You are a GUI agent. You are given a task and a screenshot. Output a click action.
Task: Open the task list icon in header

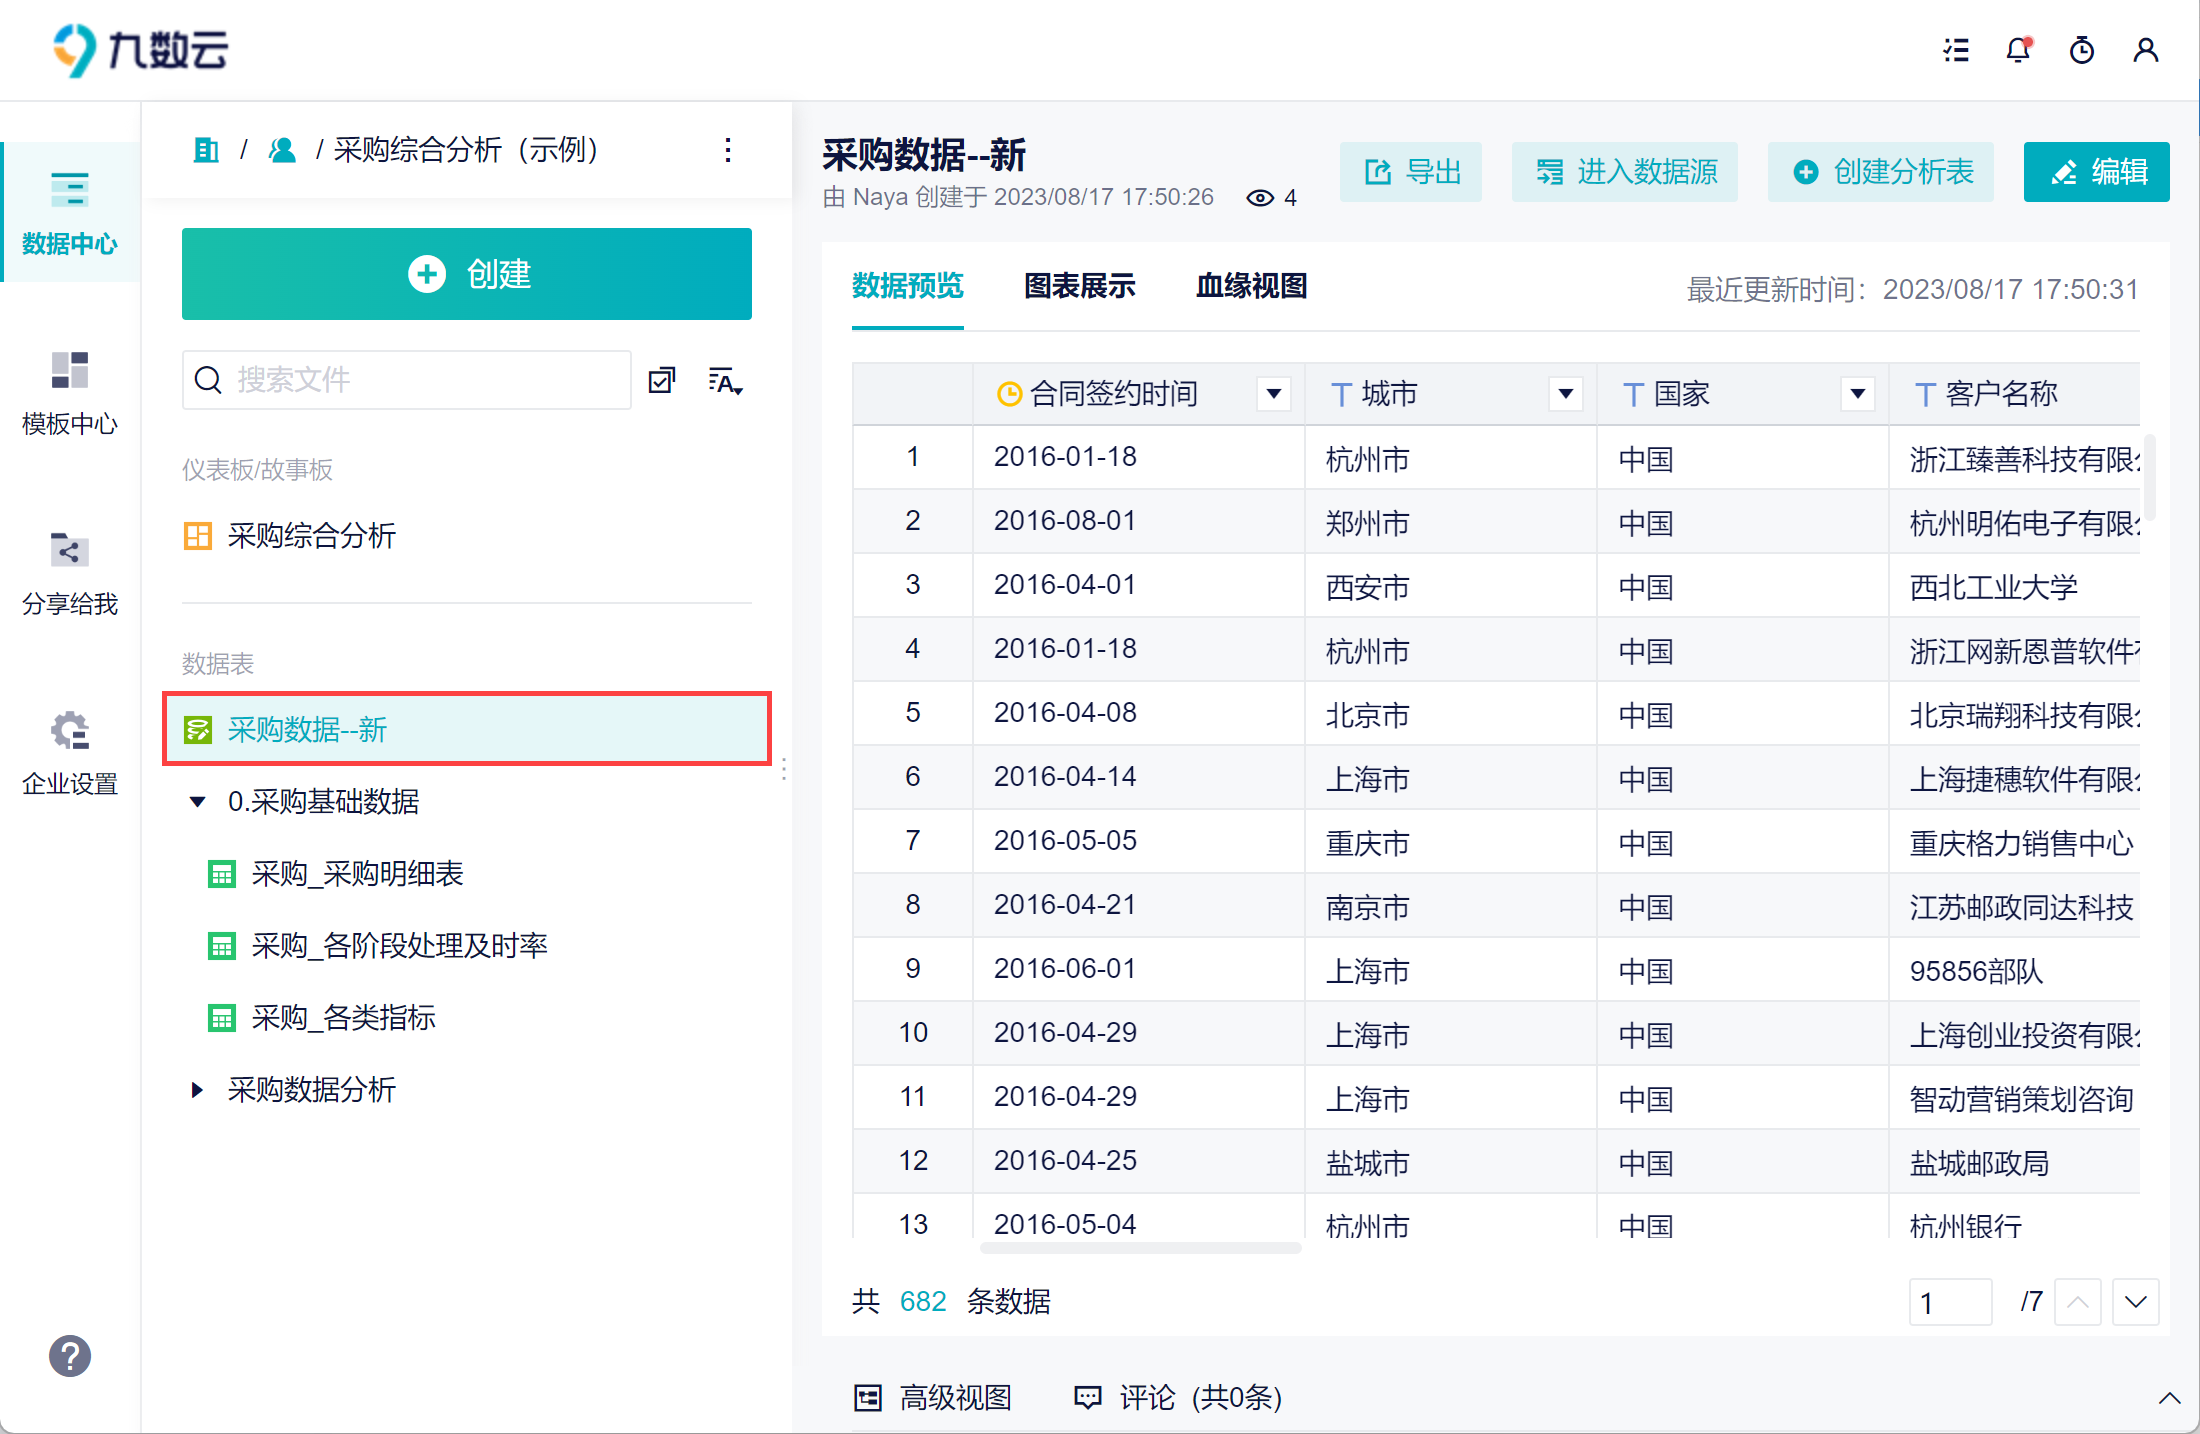1956,50
